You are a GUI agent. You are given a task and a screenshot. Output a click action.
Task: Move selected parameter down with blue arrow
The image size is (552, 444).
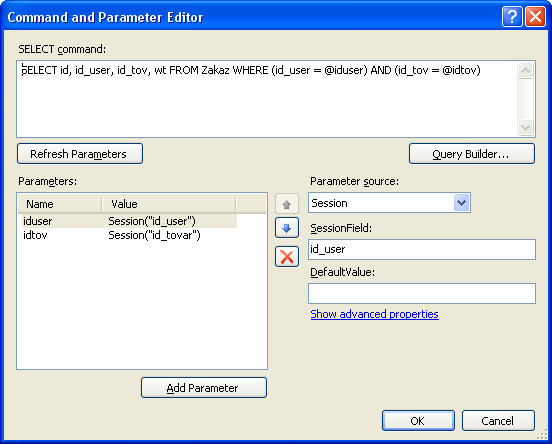[287, 228]
